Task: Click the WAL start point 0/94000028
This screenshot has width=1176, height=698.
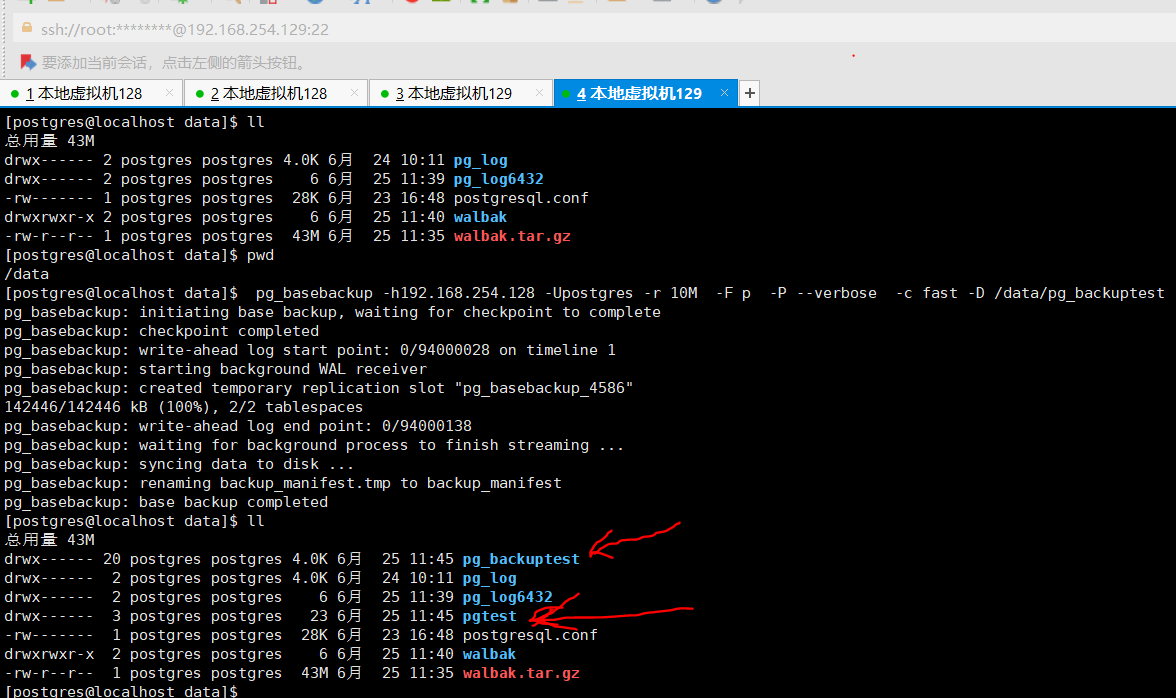Action: tap(445, 350)
